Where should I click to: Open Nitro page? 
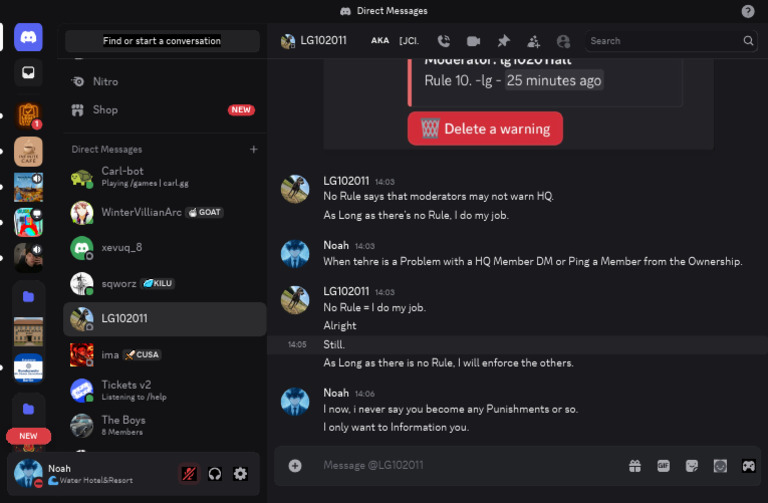[x=164, y=81]
